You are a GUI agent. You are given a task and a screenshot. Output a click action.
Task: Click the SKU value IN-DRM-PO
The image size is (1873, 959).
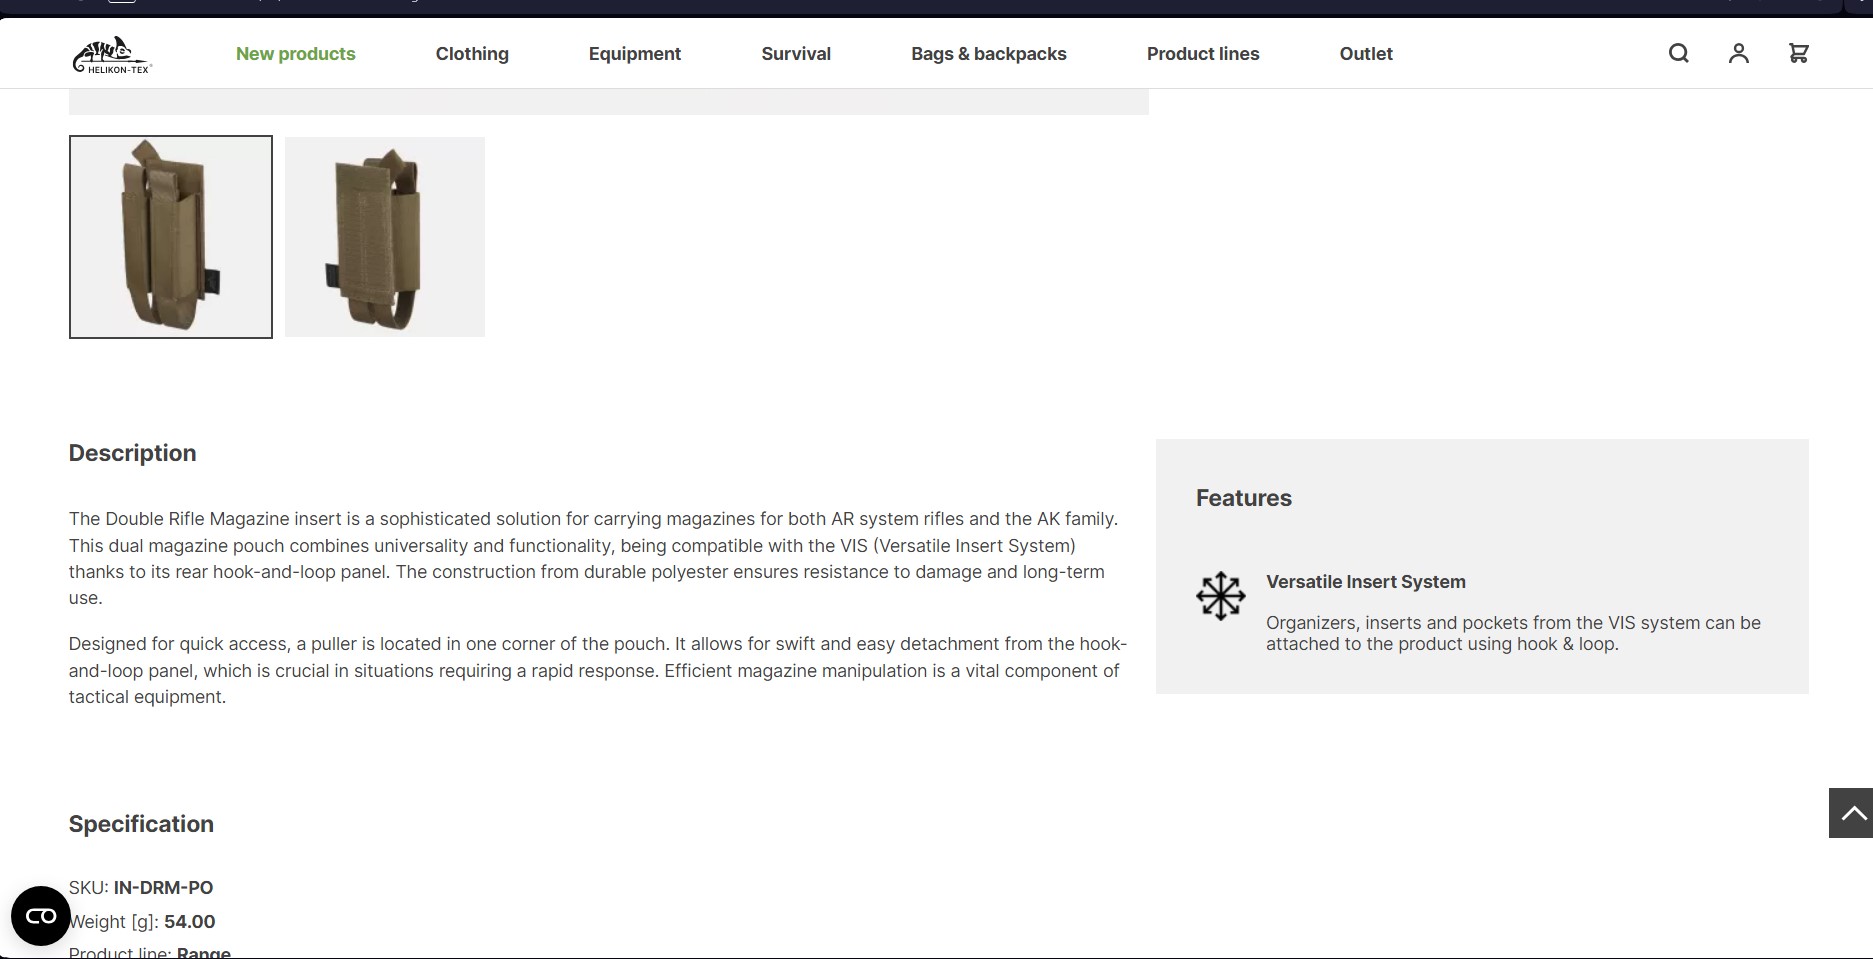coord(163,888)
